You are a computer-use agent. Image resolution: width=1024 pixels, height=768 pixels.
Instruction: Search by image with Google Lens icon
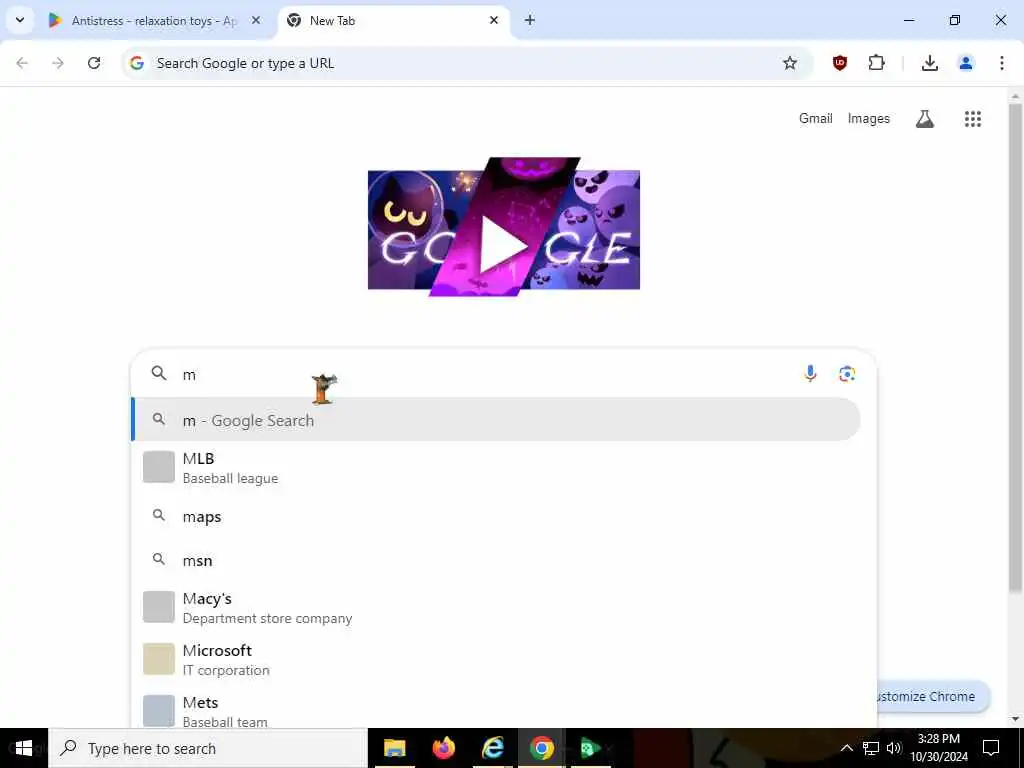pos(847,374)
